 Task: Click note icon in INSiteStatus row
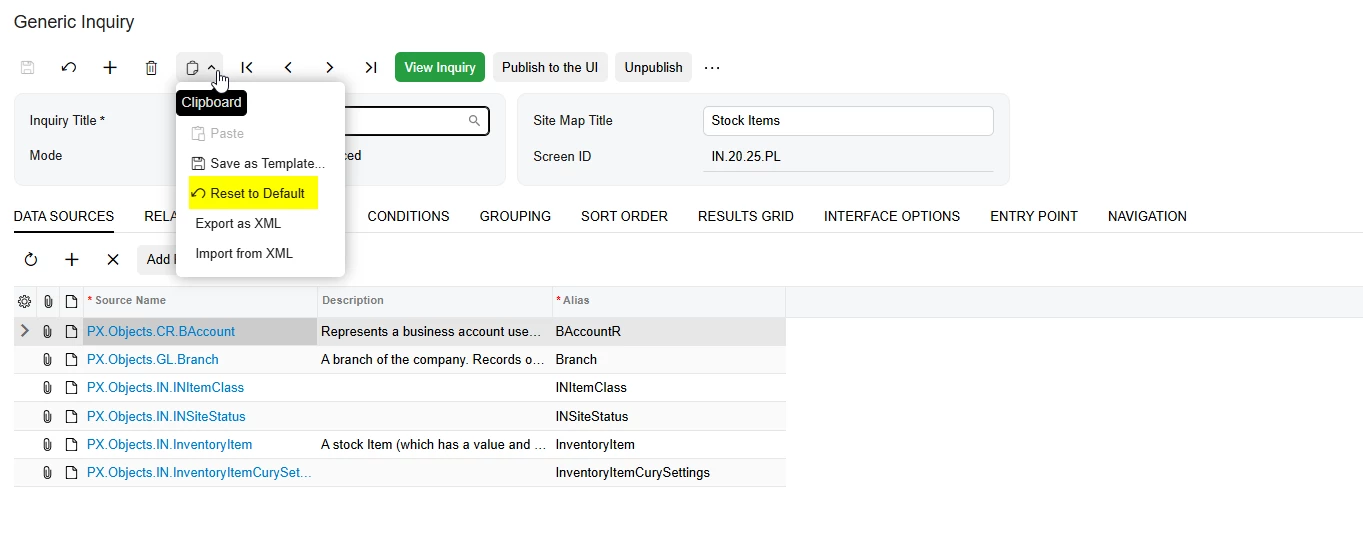pyautogui.click(x=71, y=416)
